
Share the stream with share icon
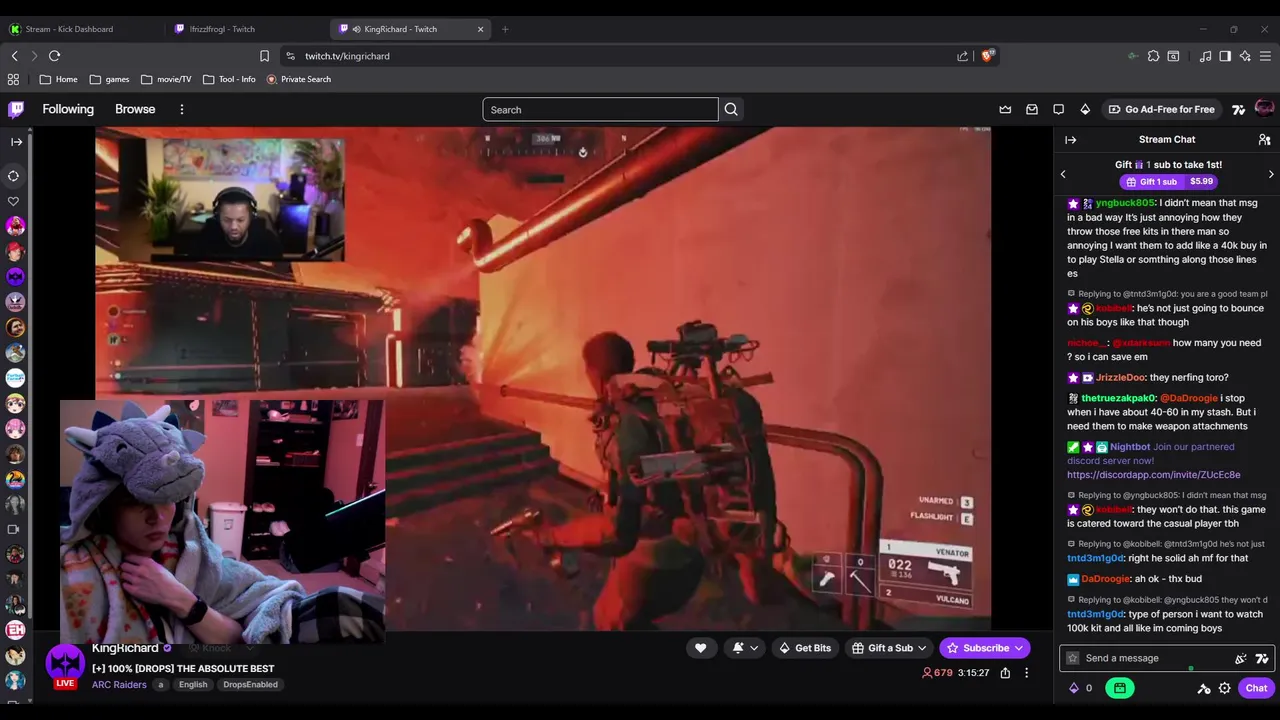1005,673
